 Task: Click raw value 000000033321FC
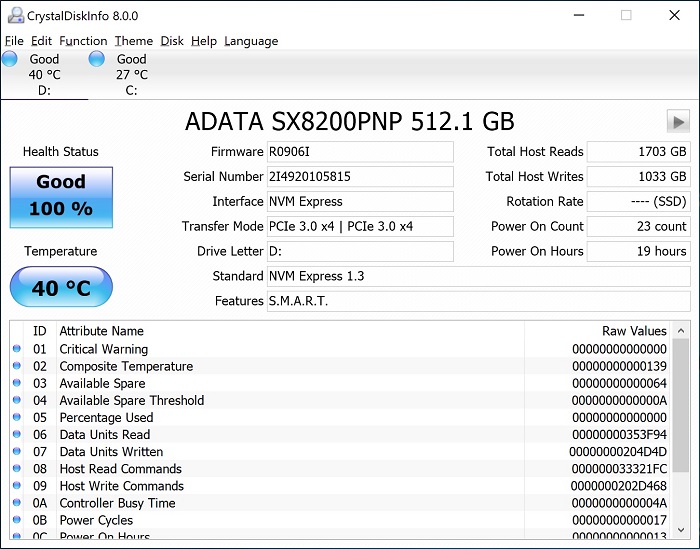619,469
